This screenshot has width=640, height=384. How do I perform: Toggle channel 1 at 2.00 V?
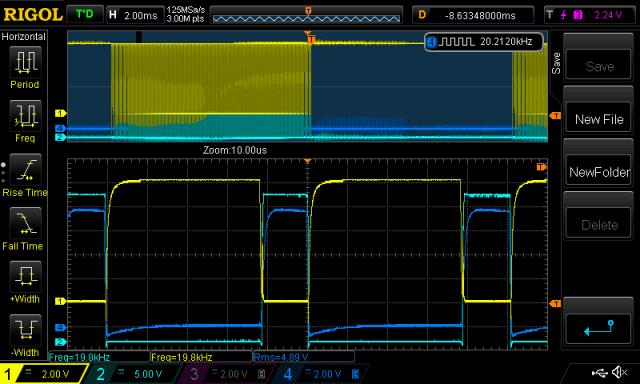pos(44,374)
